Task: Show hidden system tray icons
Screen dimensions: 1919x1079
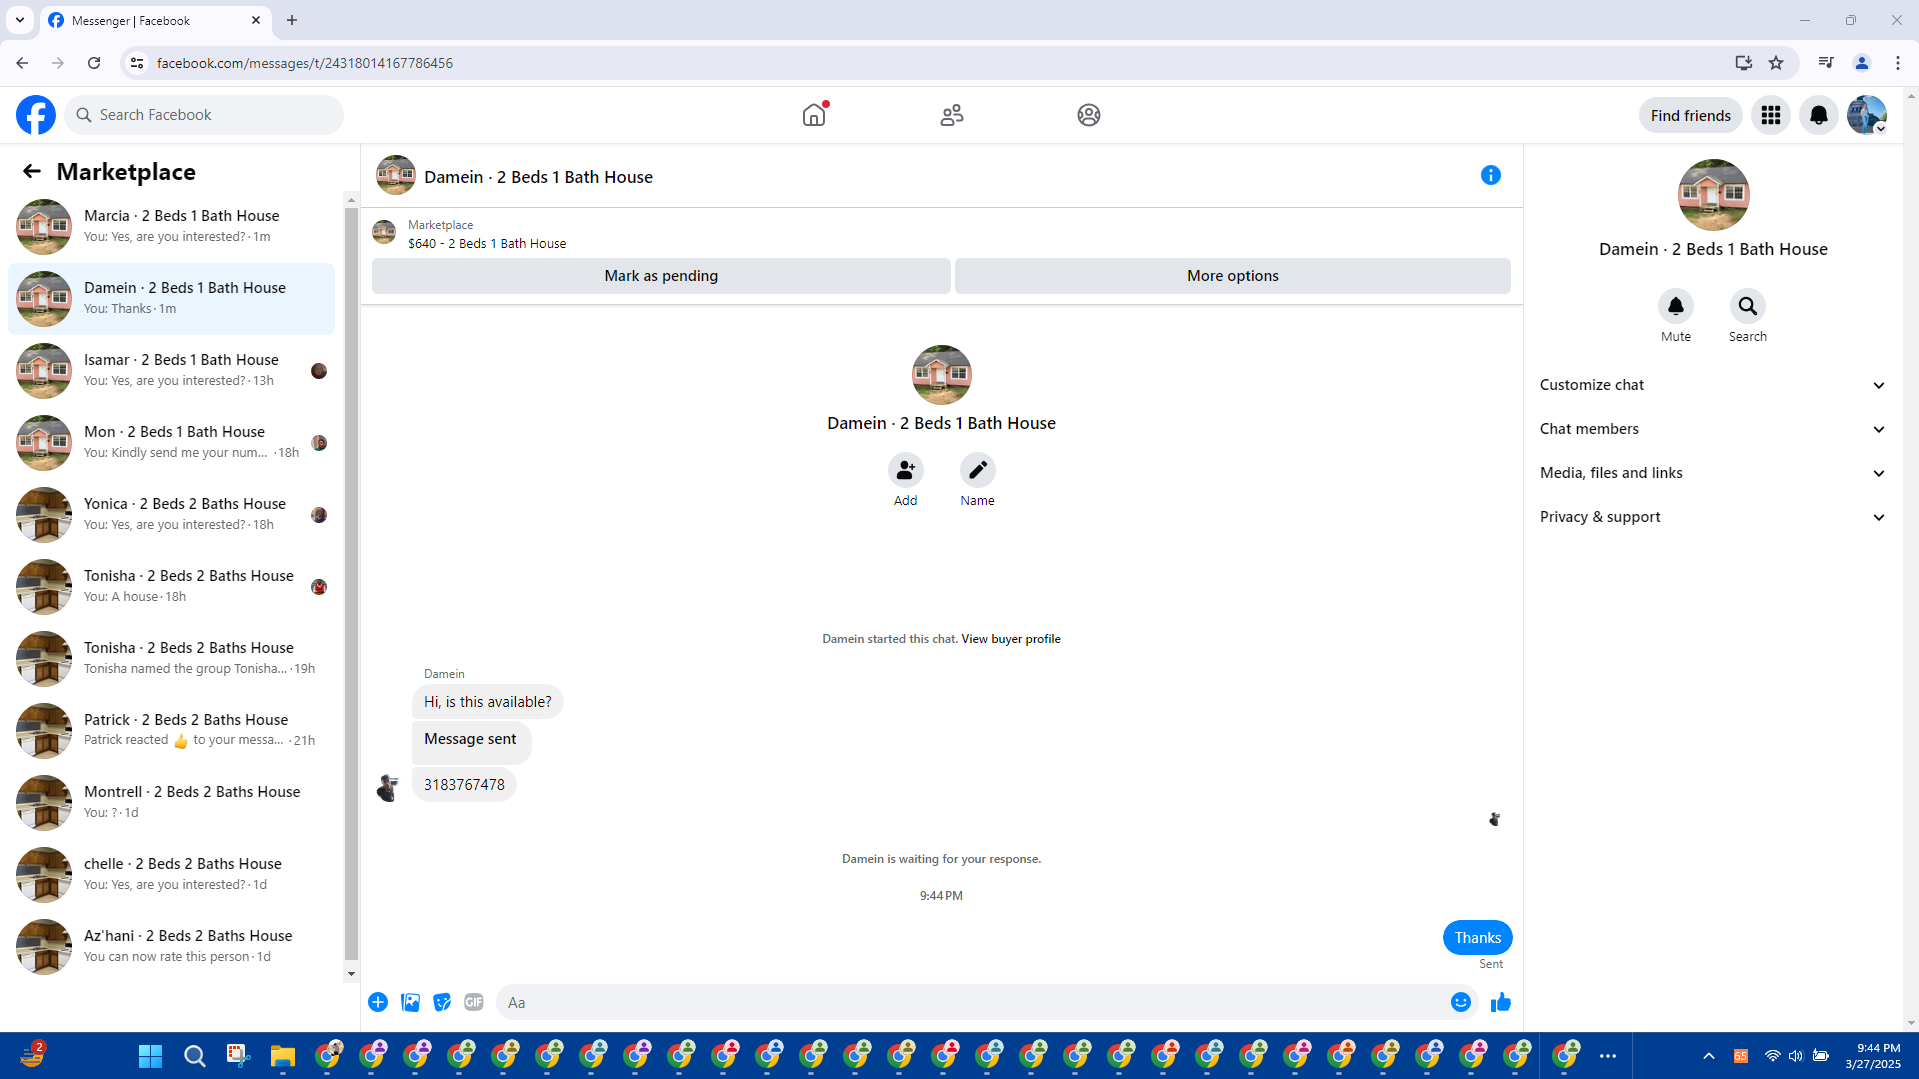Action: click(x=1709, y=1056)
